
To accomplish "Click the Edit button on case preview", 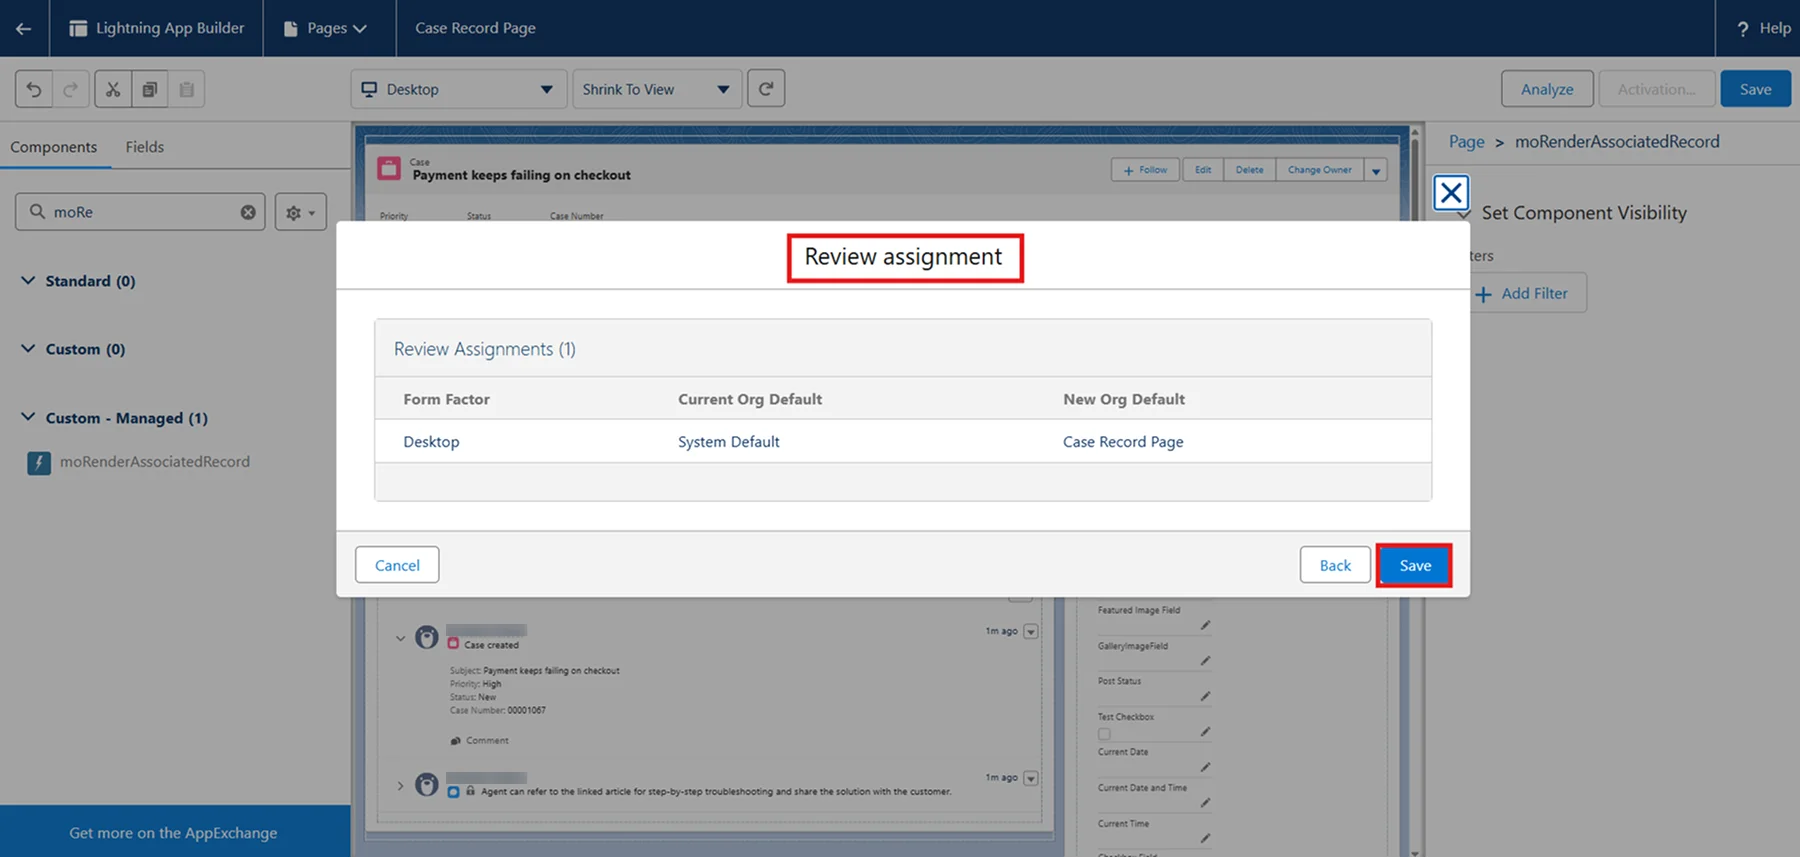I will click(x=1203, y=170).
